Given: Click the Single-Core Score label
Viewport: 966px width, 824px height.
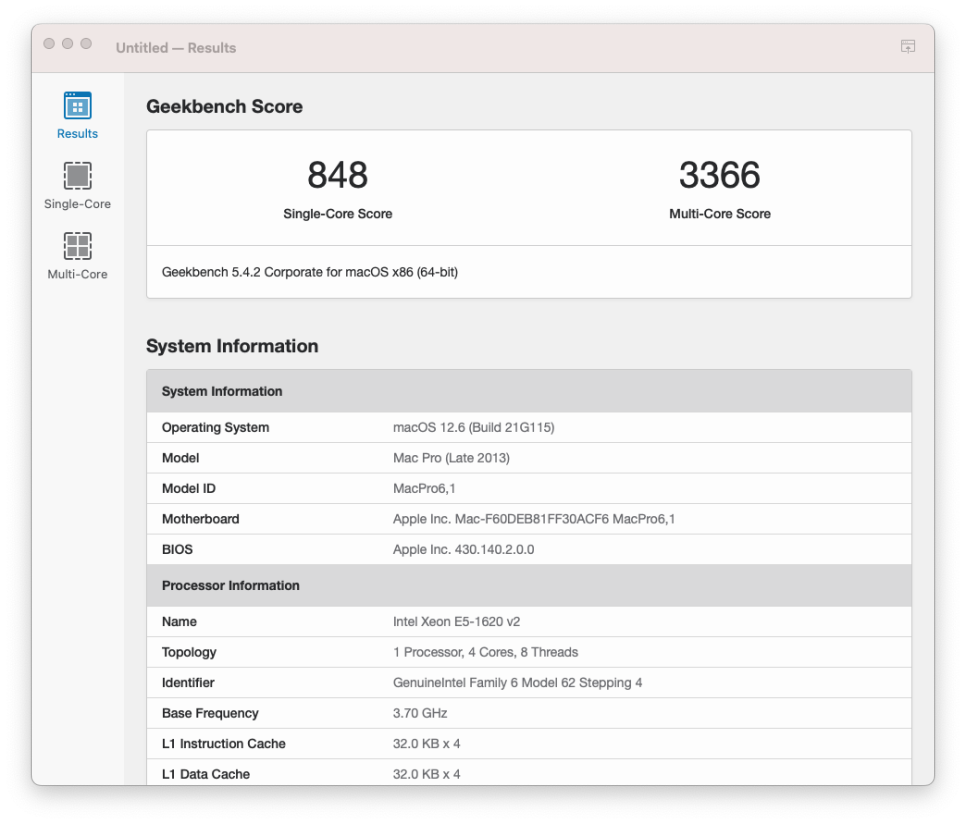Looking at the screenshot, I should click(338, 214).
